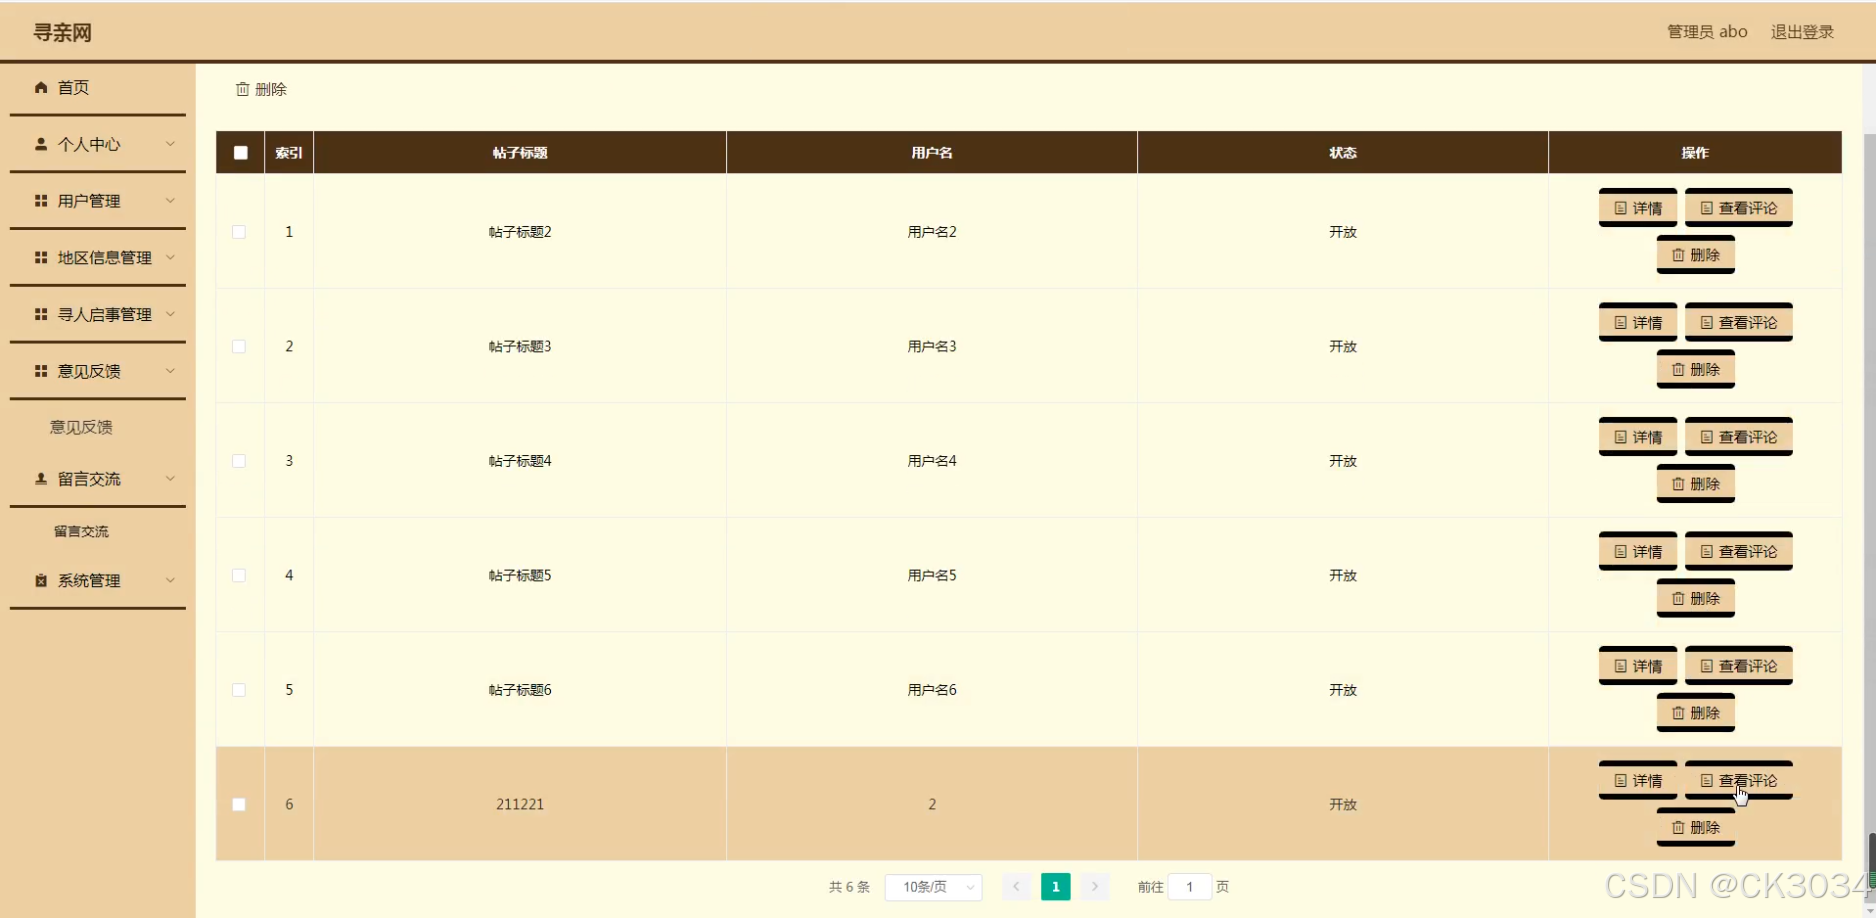Click the 查看评论 icon for 帖子标题2
The width and height of the screenshot is (1876, 918).
pyautogui.click(x=1707, y=208)
